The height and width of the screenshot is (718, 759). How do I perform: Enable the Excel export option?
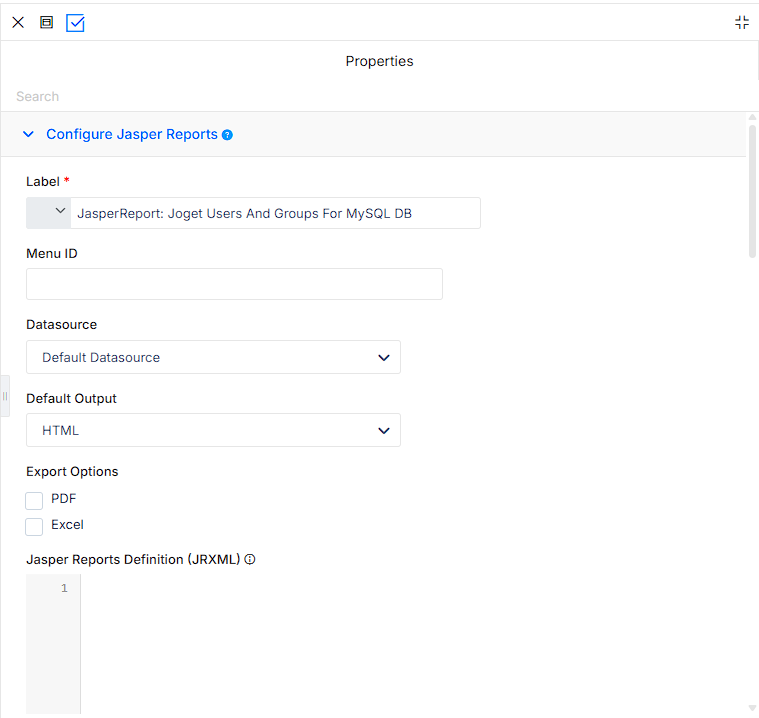point(34,527)
